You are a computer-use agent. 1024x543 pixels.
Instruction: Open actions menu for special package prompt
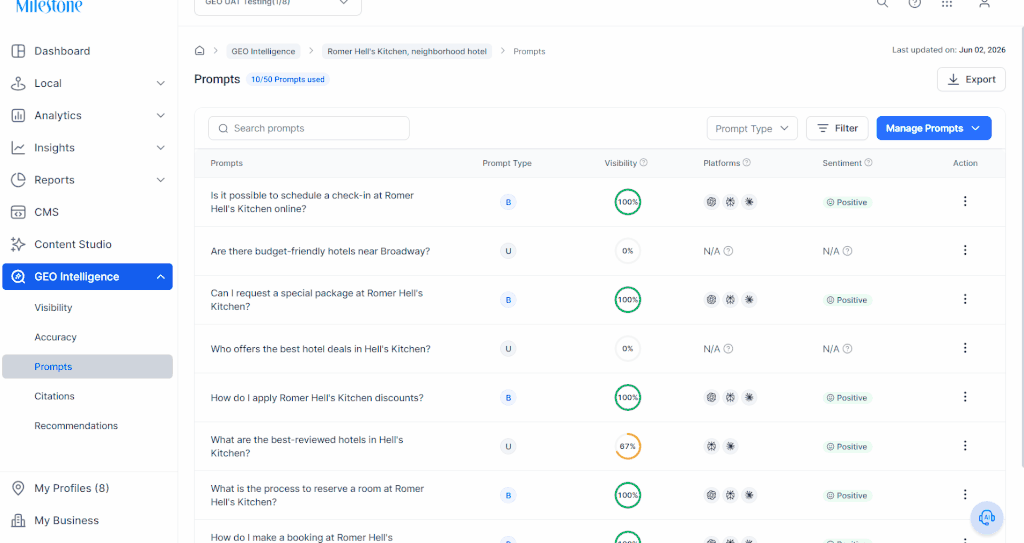(965, 299)
